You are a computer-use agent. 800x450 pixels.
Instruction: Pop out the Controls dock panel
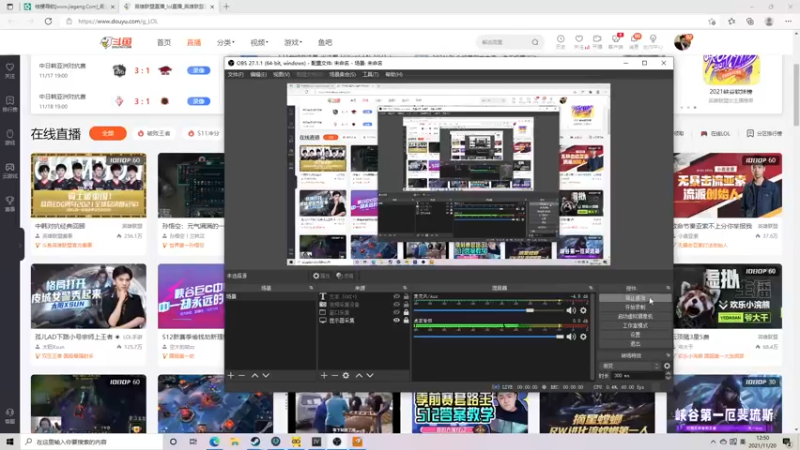click(668, 288)
